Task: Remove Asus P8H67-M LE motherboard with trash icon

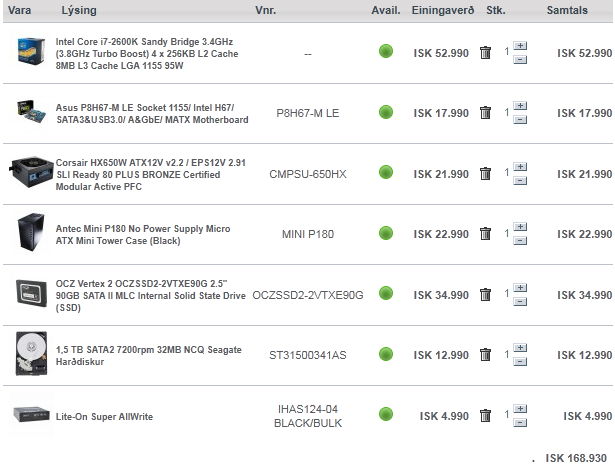Action: 485,113
